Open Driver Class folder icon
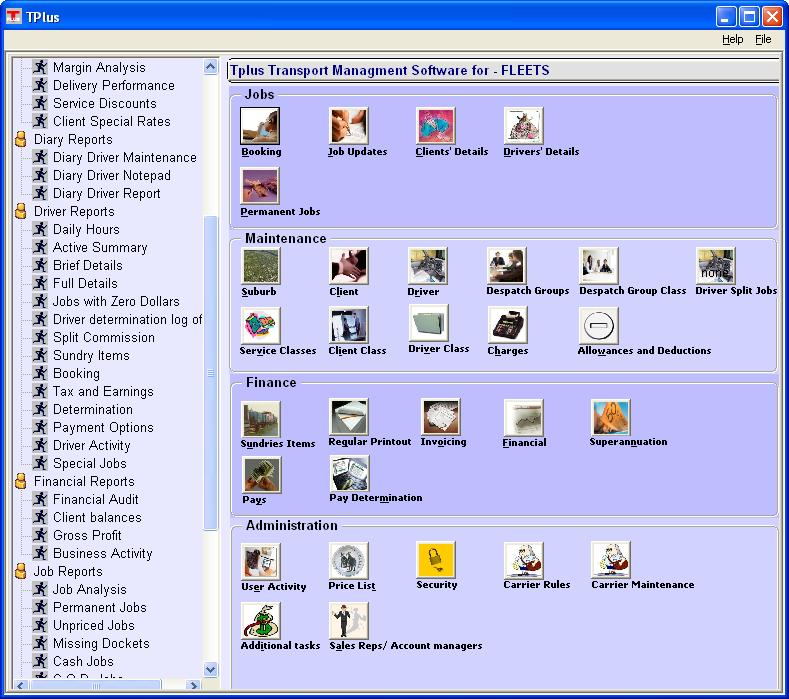The width and height of the screenshot is (789, 699). pos(428,324)
